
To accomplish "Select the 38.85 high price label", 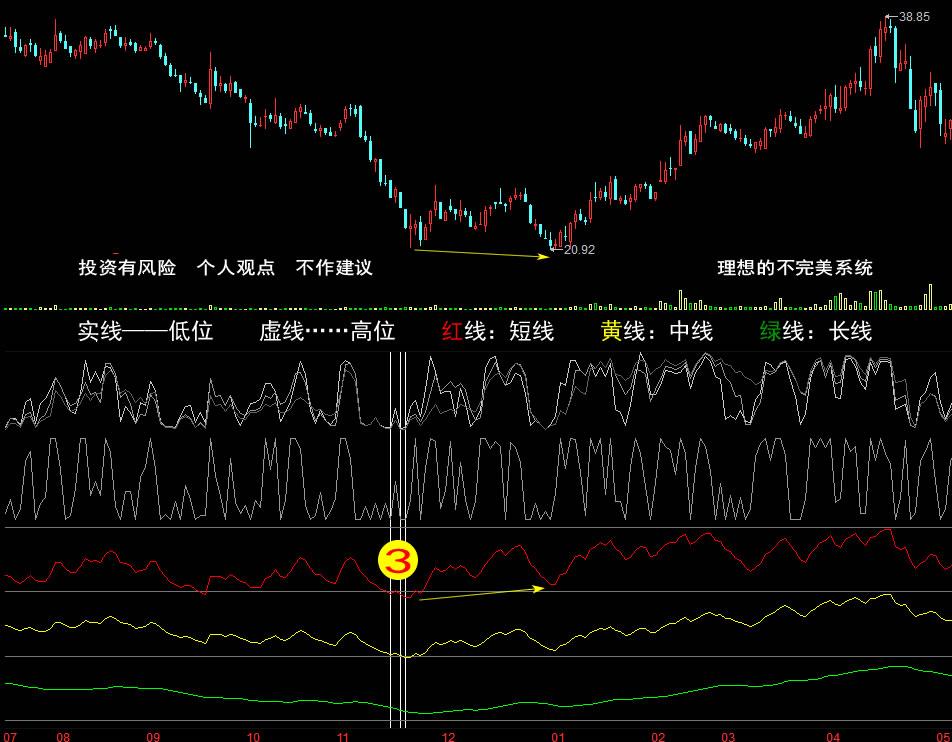I will 913,17.
